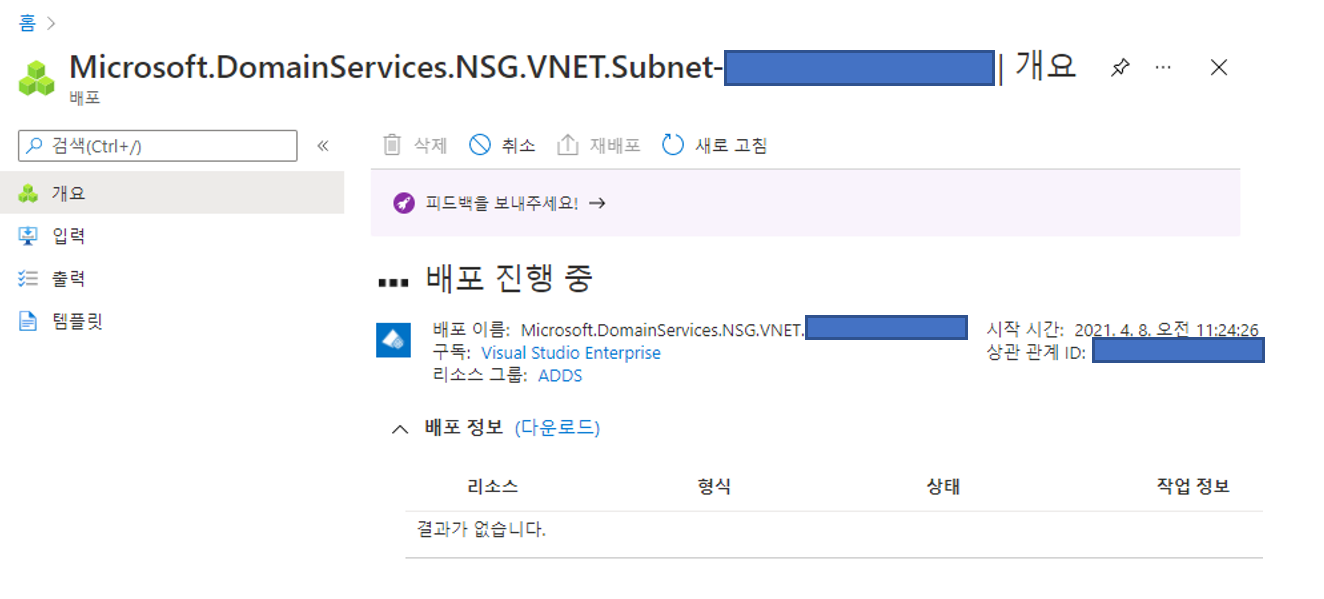Click the 출력 checklist icon
1324x599 pixels.
28,278
